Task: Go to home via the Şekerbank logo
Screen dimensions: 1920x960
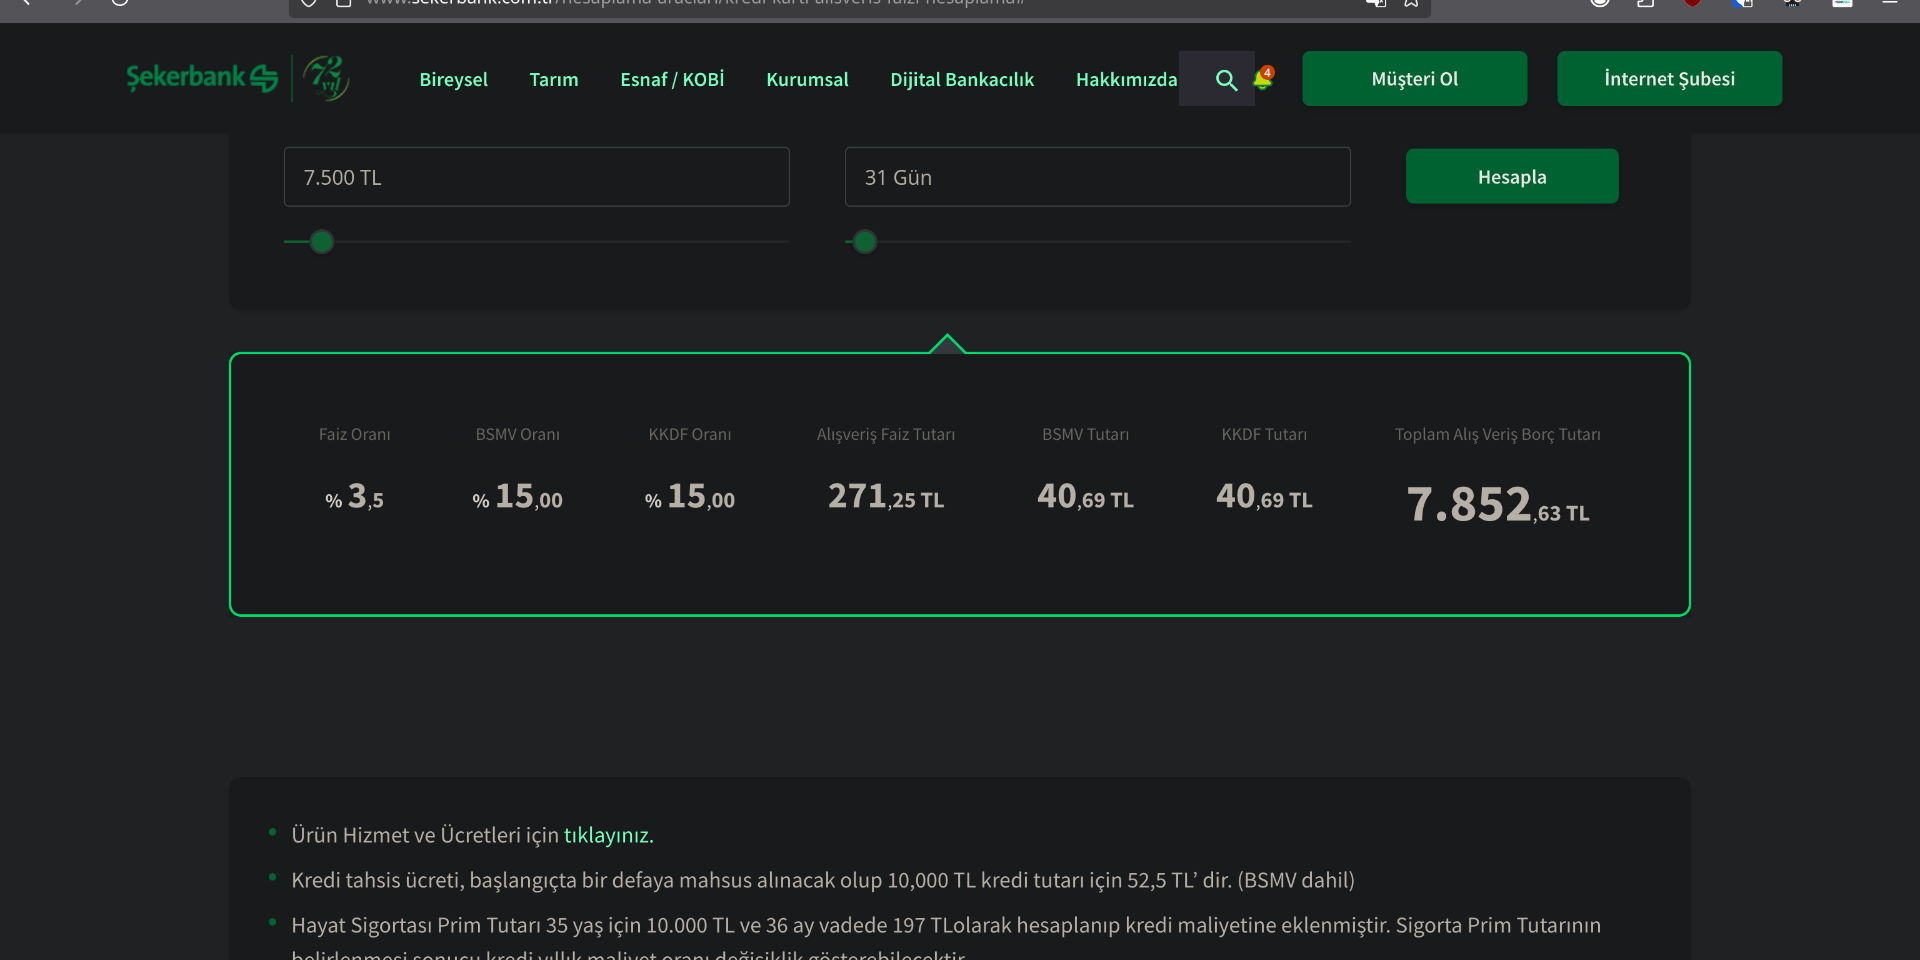Action: [x=202, y=78]
